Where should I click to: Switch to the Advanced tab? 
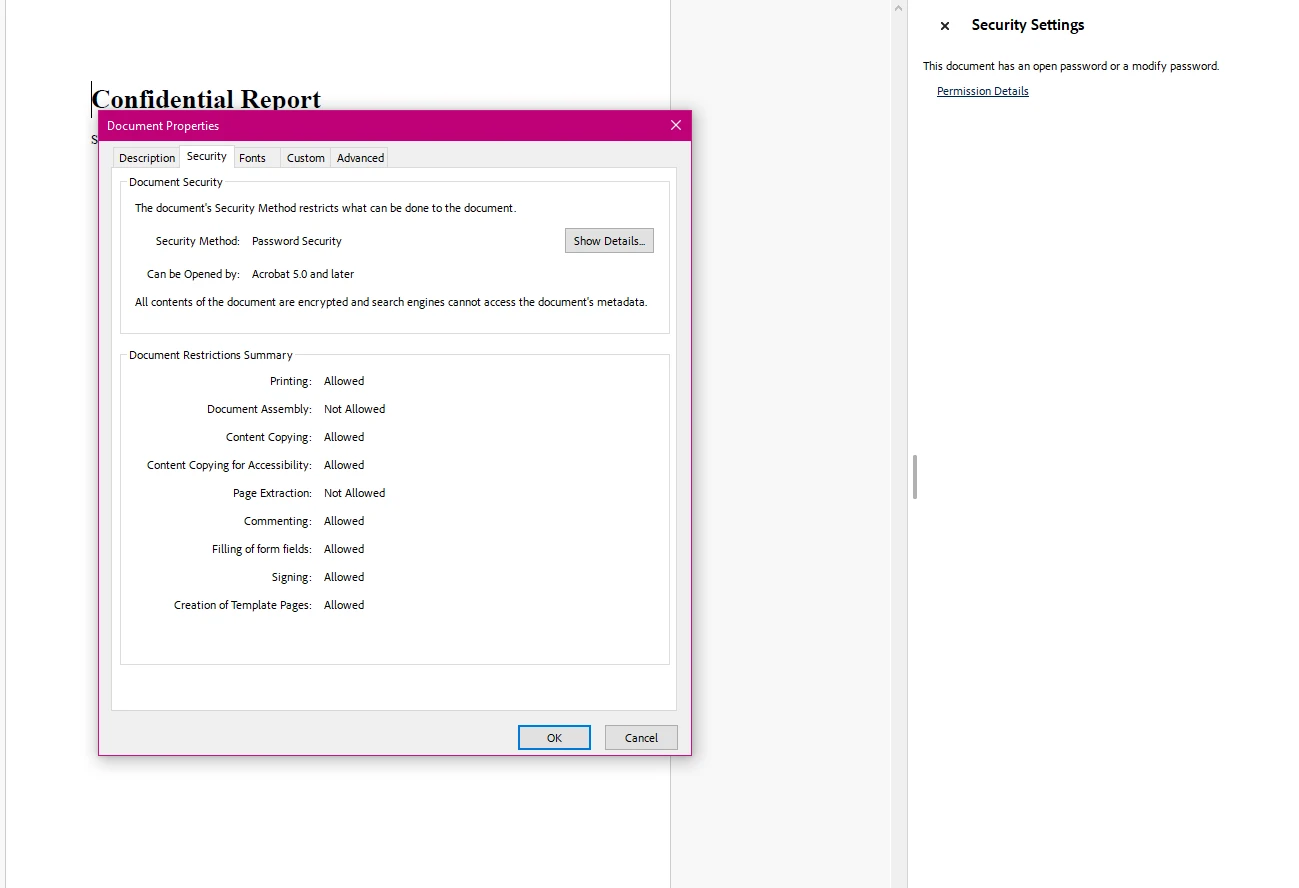(358, 157)
